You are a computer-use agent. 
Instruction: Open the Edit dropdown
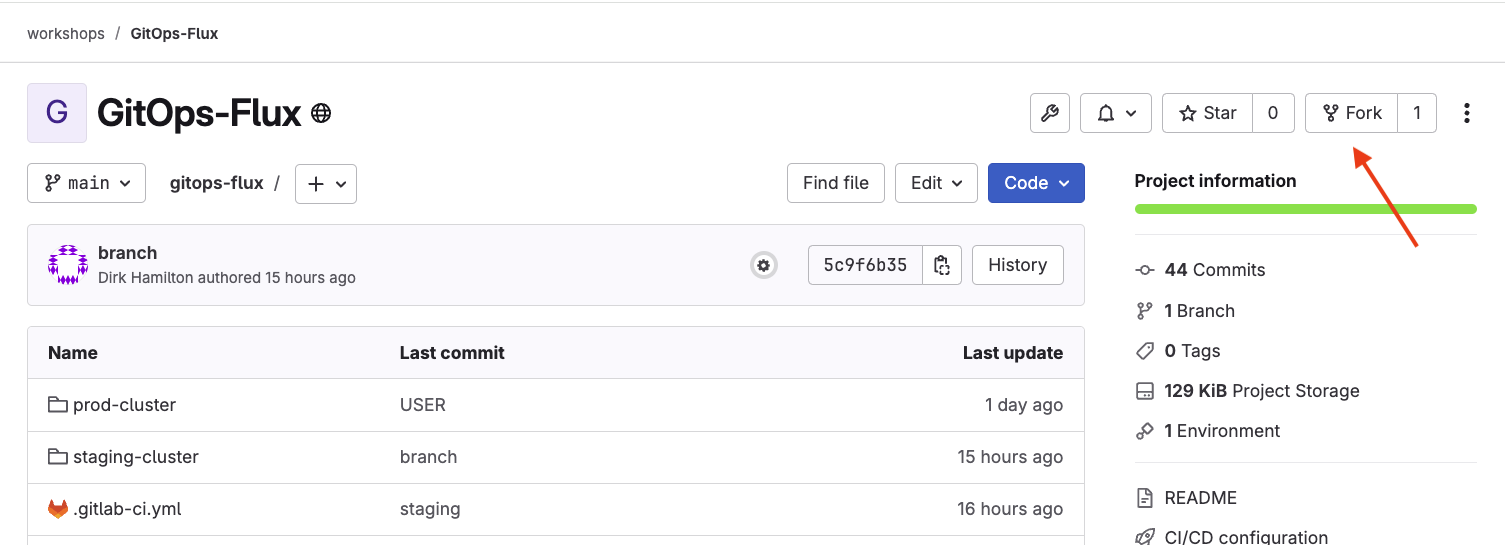point(936,183)
